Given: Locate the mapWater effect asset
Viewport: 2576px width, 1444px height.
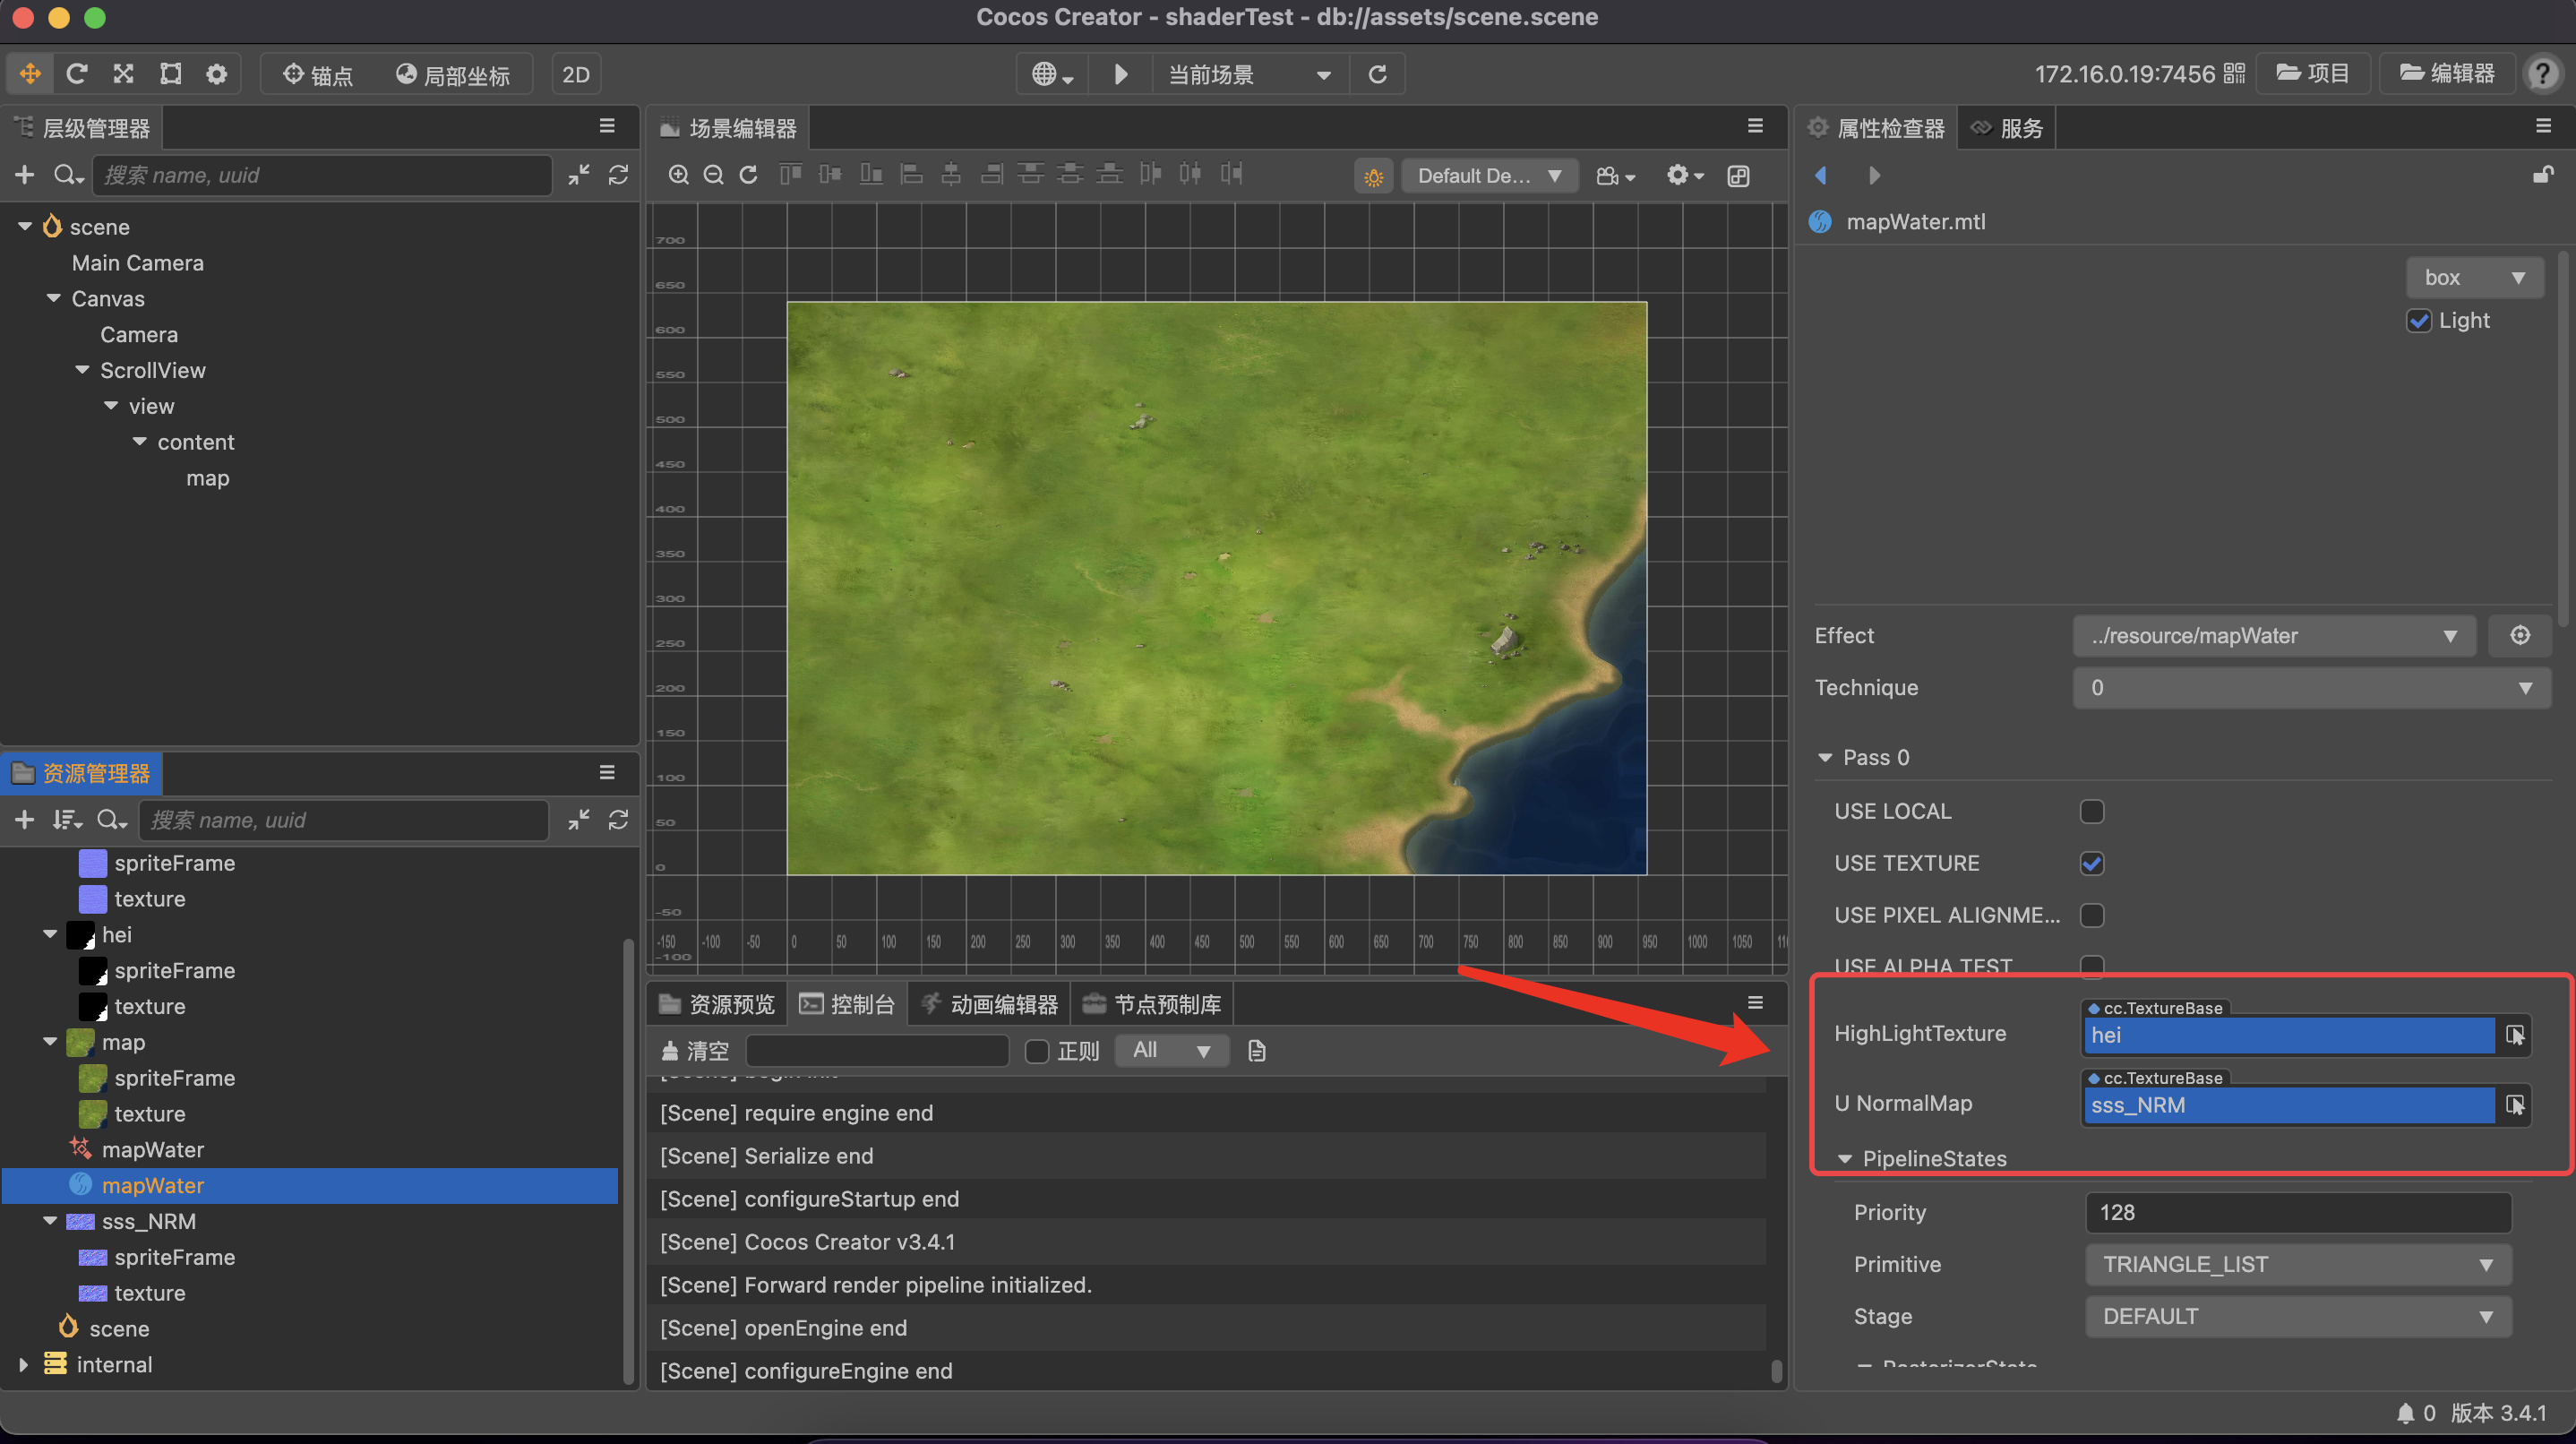Looking at the screenshot, I should [152, 1150].
